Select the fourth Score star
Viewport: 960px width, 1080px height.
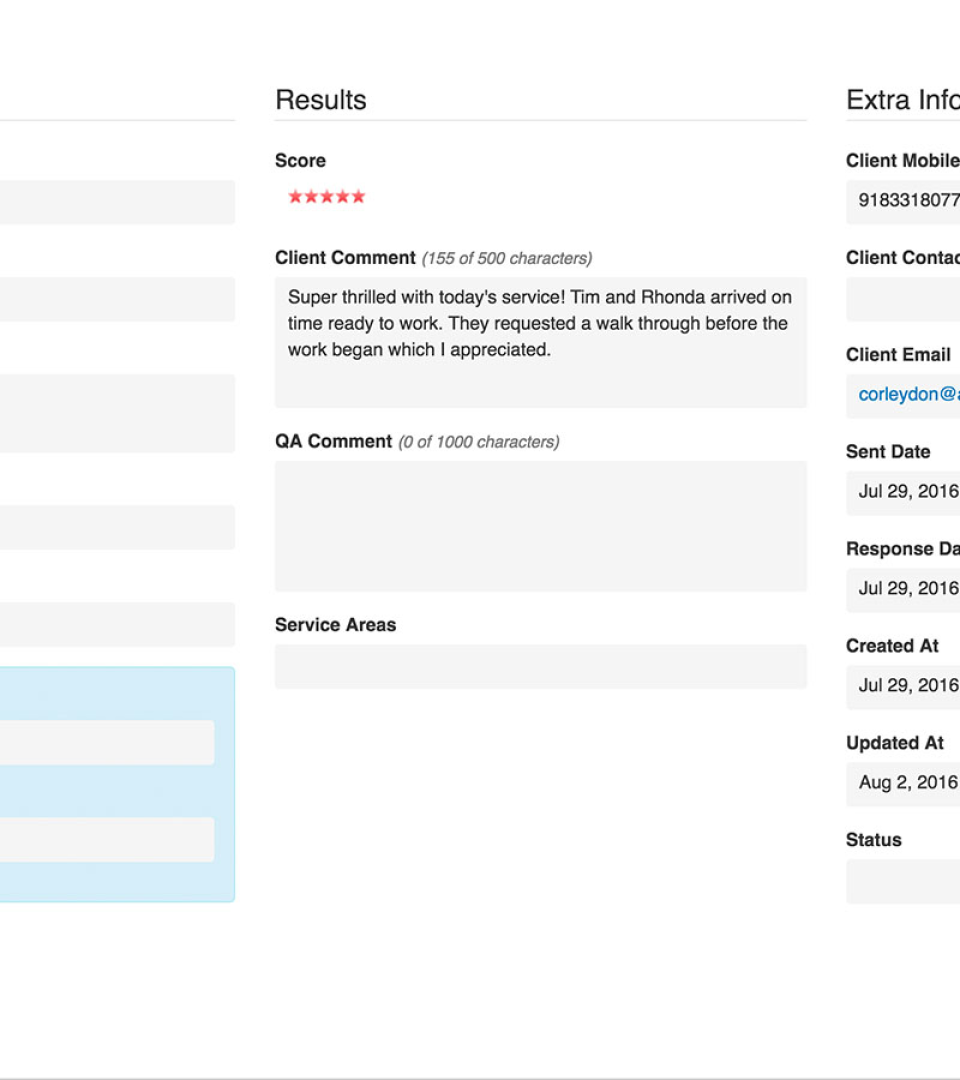click(343, 197)
